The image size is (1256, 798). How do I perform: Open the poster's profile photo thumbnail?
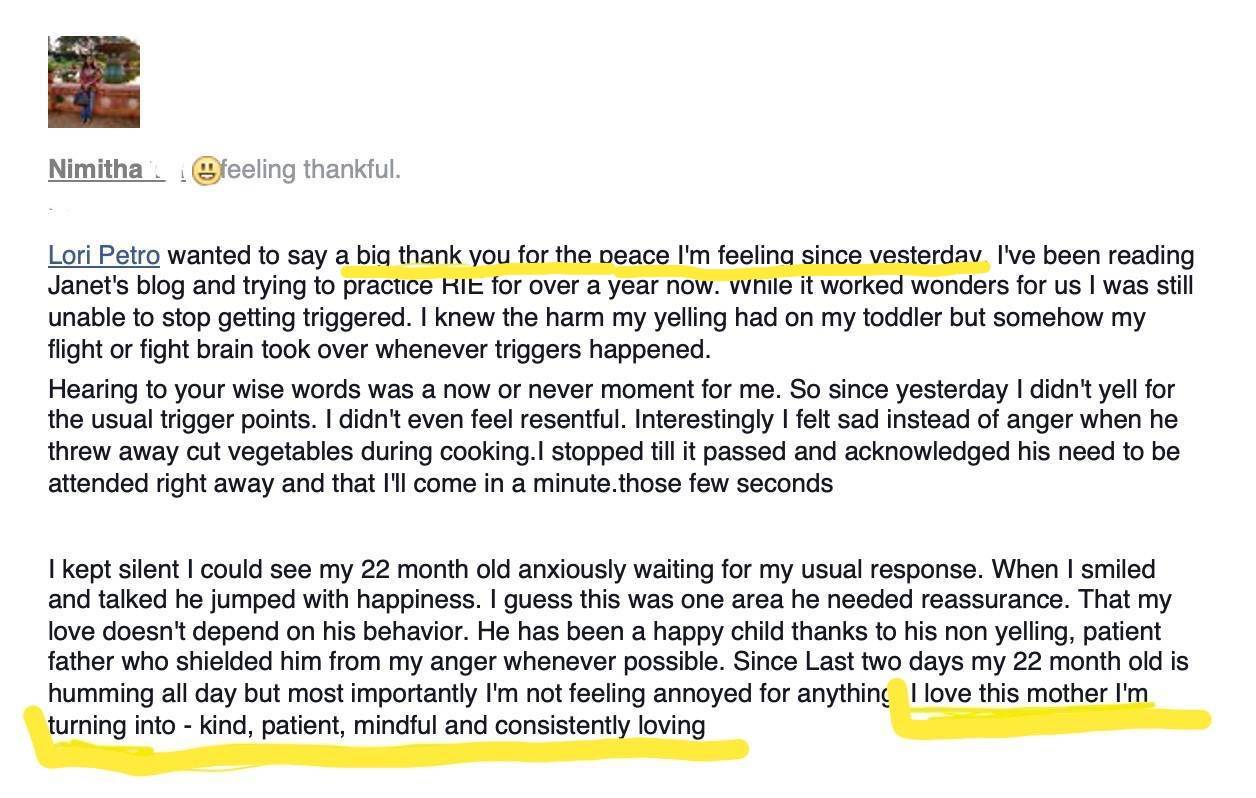(94, 82)
